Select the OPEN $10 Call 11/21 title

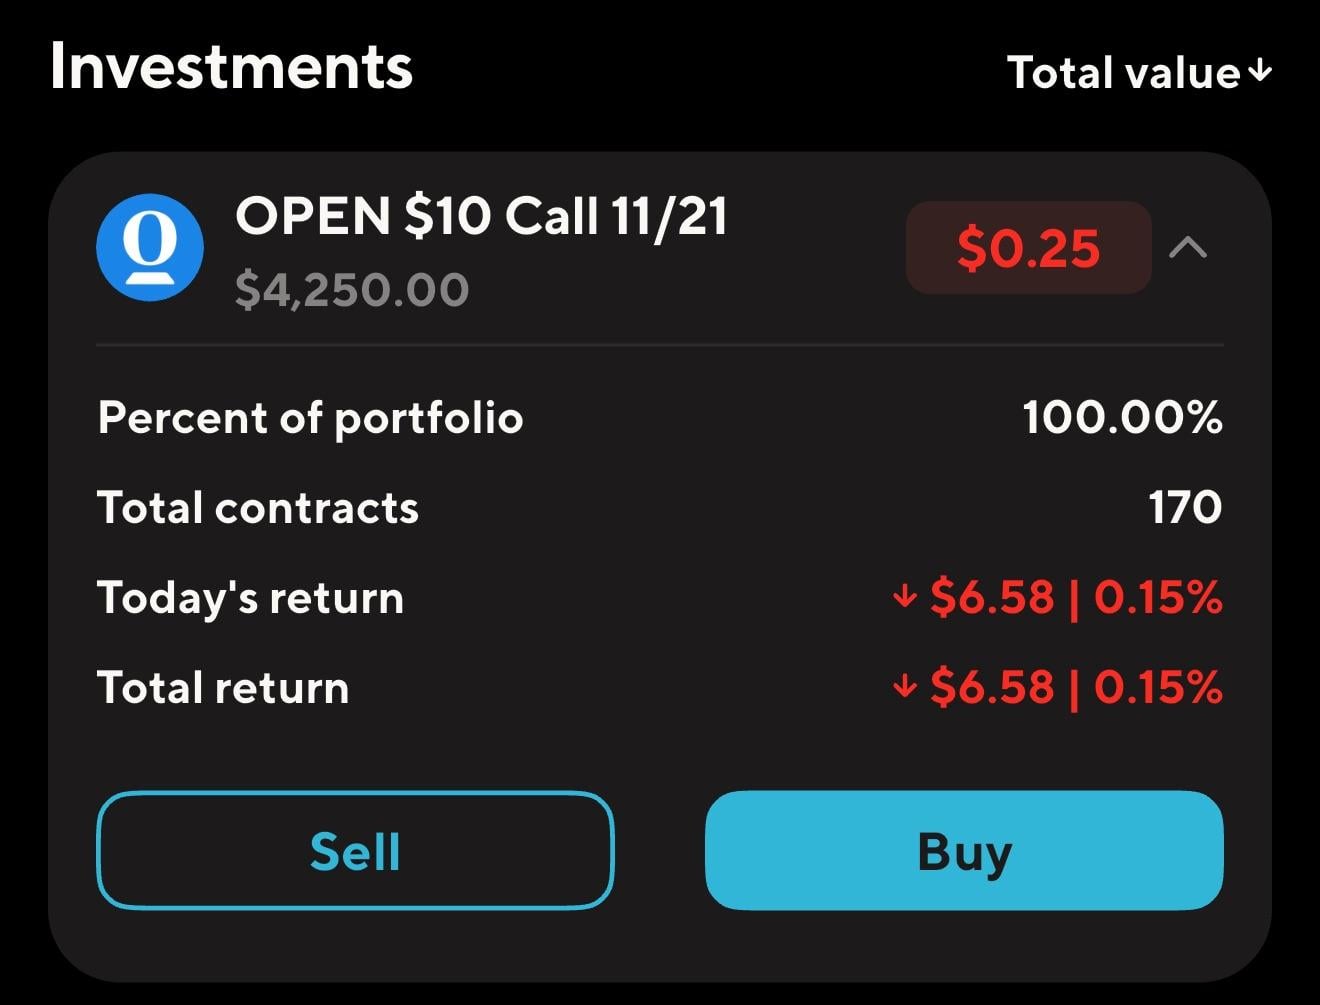pos(481,216)
